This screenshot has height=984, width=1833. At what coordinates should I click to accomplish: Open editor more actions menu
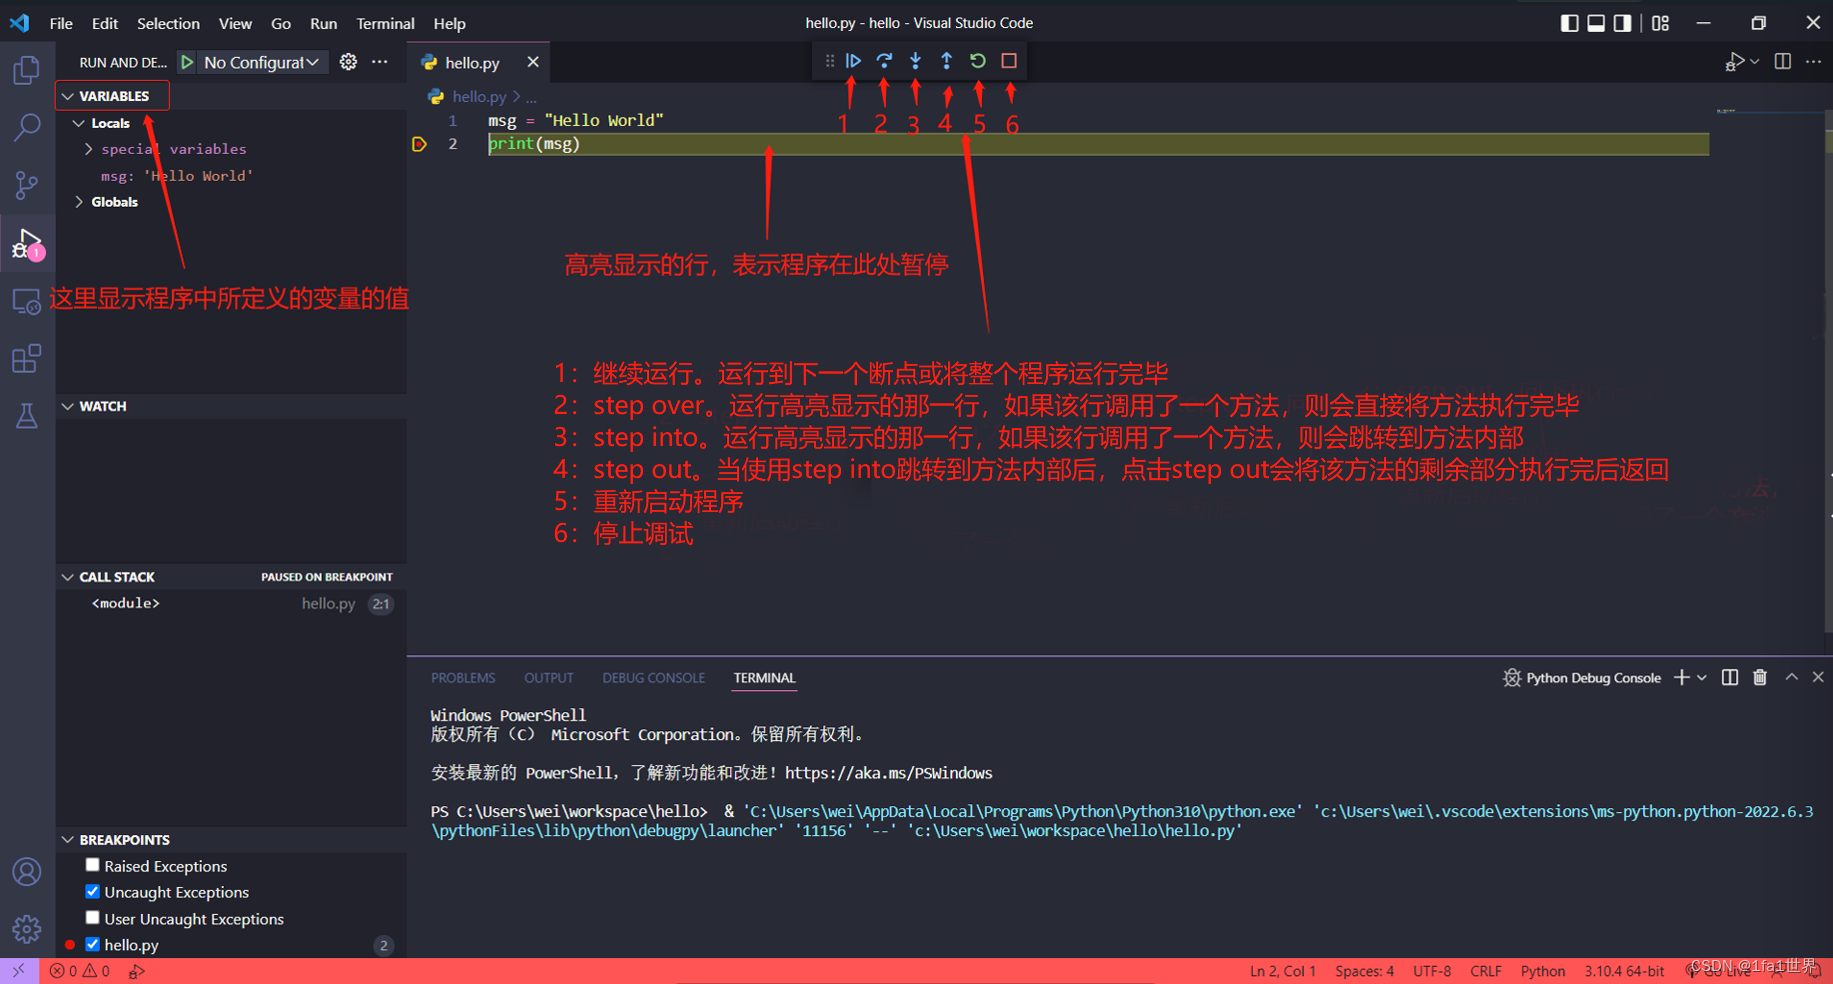point(1814,62)
